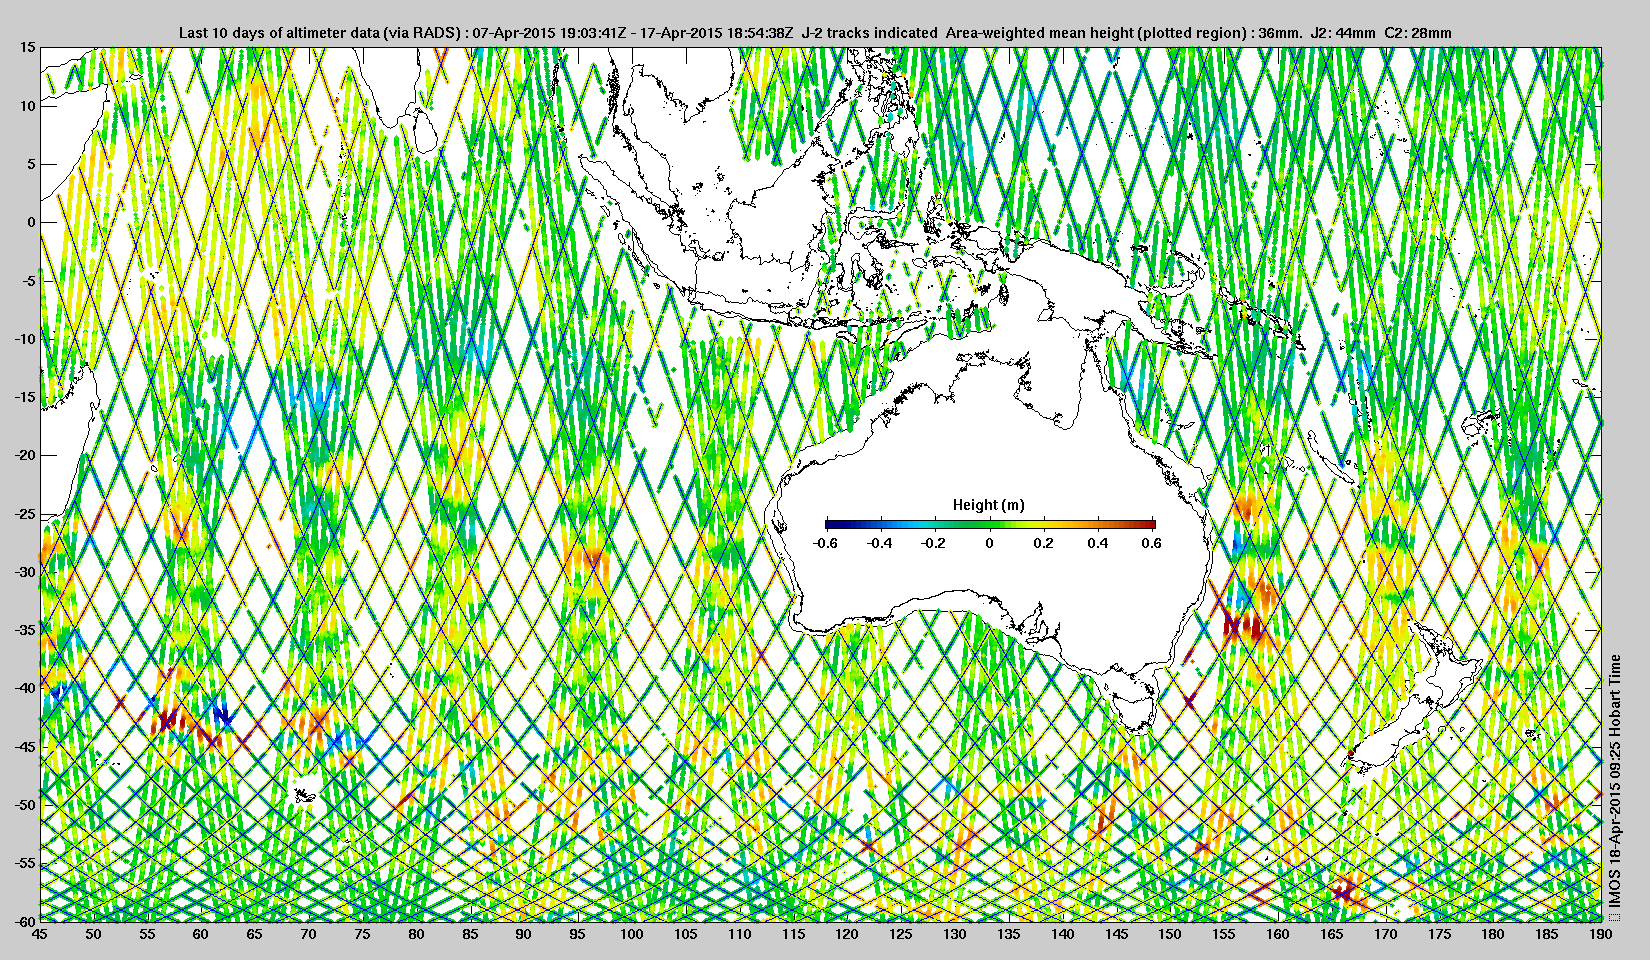
Task: Select the '17-Apr-2015 18:54:38Z' end timestamp in title
Action: 716,33
